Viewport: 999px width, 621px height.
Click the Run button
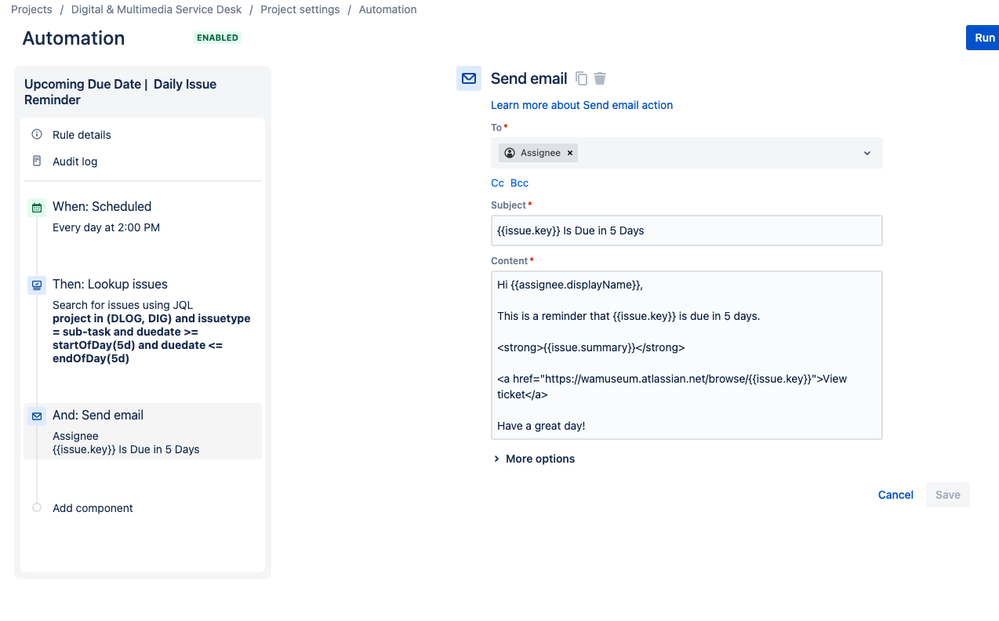point(983,38)
